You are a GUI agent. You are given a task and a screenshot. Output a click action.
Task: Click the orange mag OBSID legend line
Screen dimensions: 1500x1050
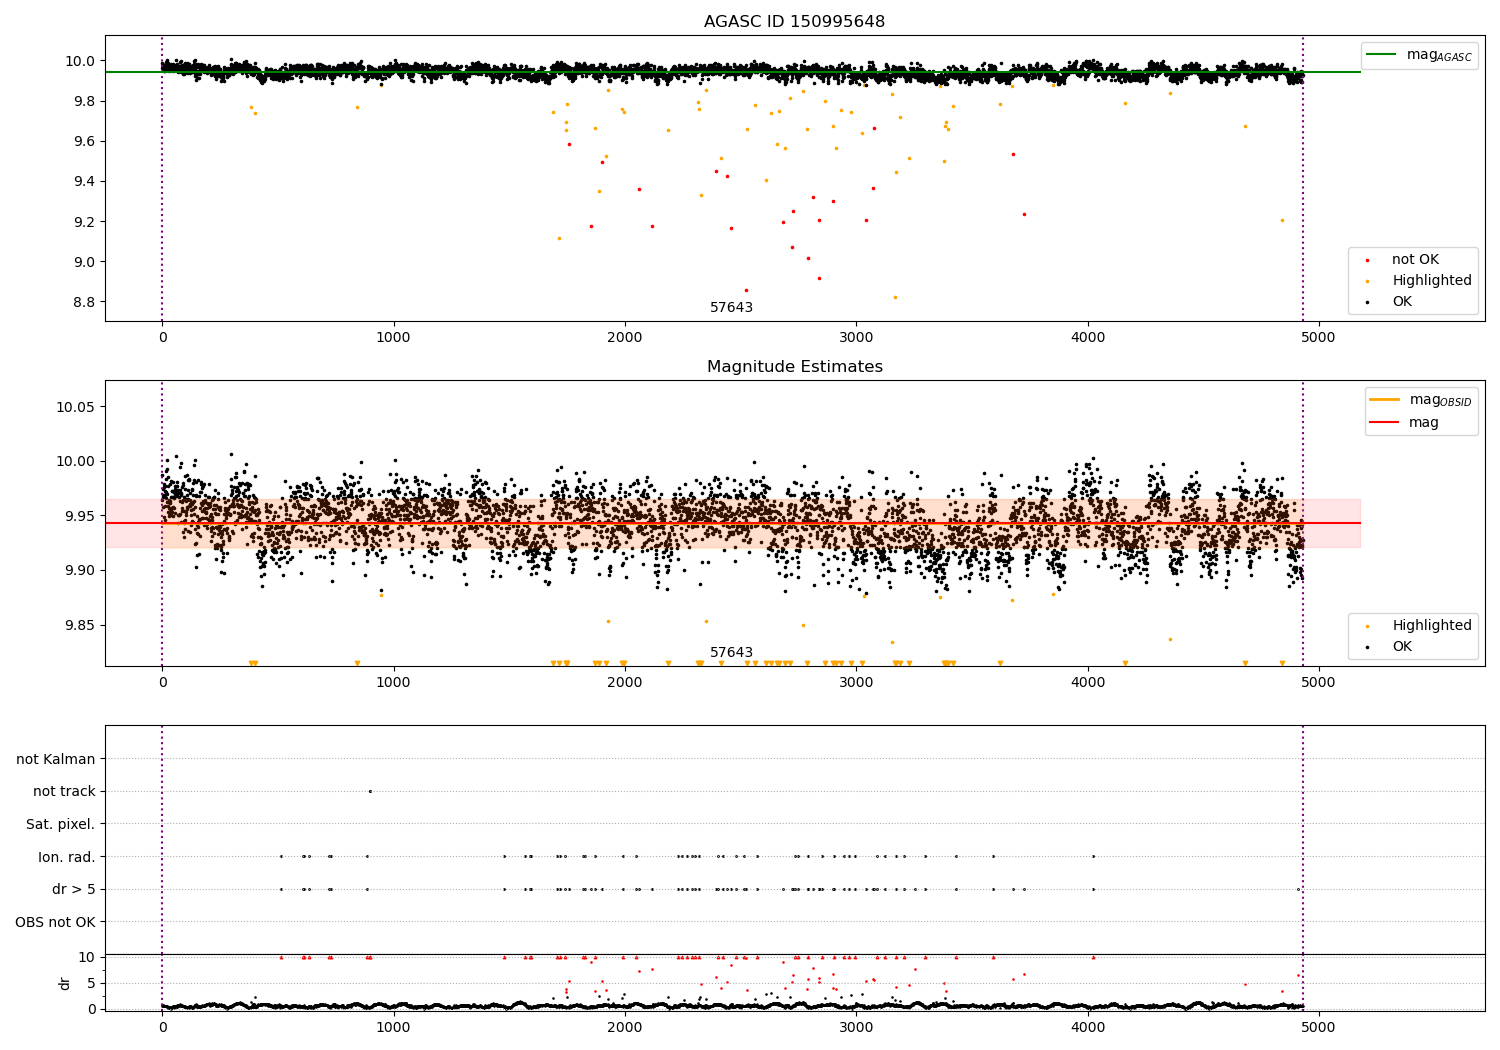click(x=1385, y=400)
